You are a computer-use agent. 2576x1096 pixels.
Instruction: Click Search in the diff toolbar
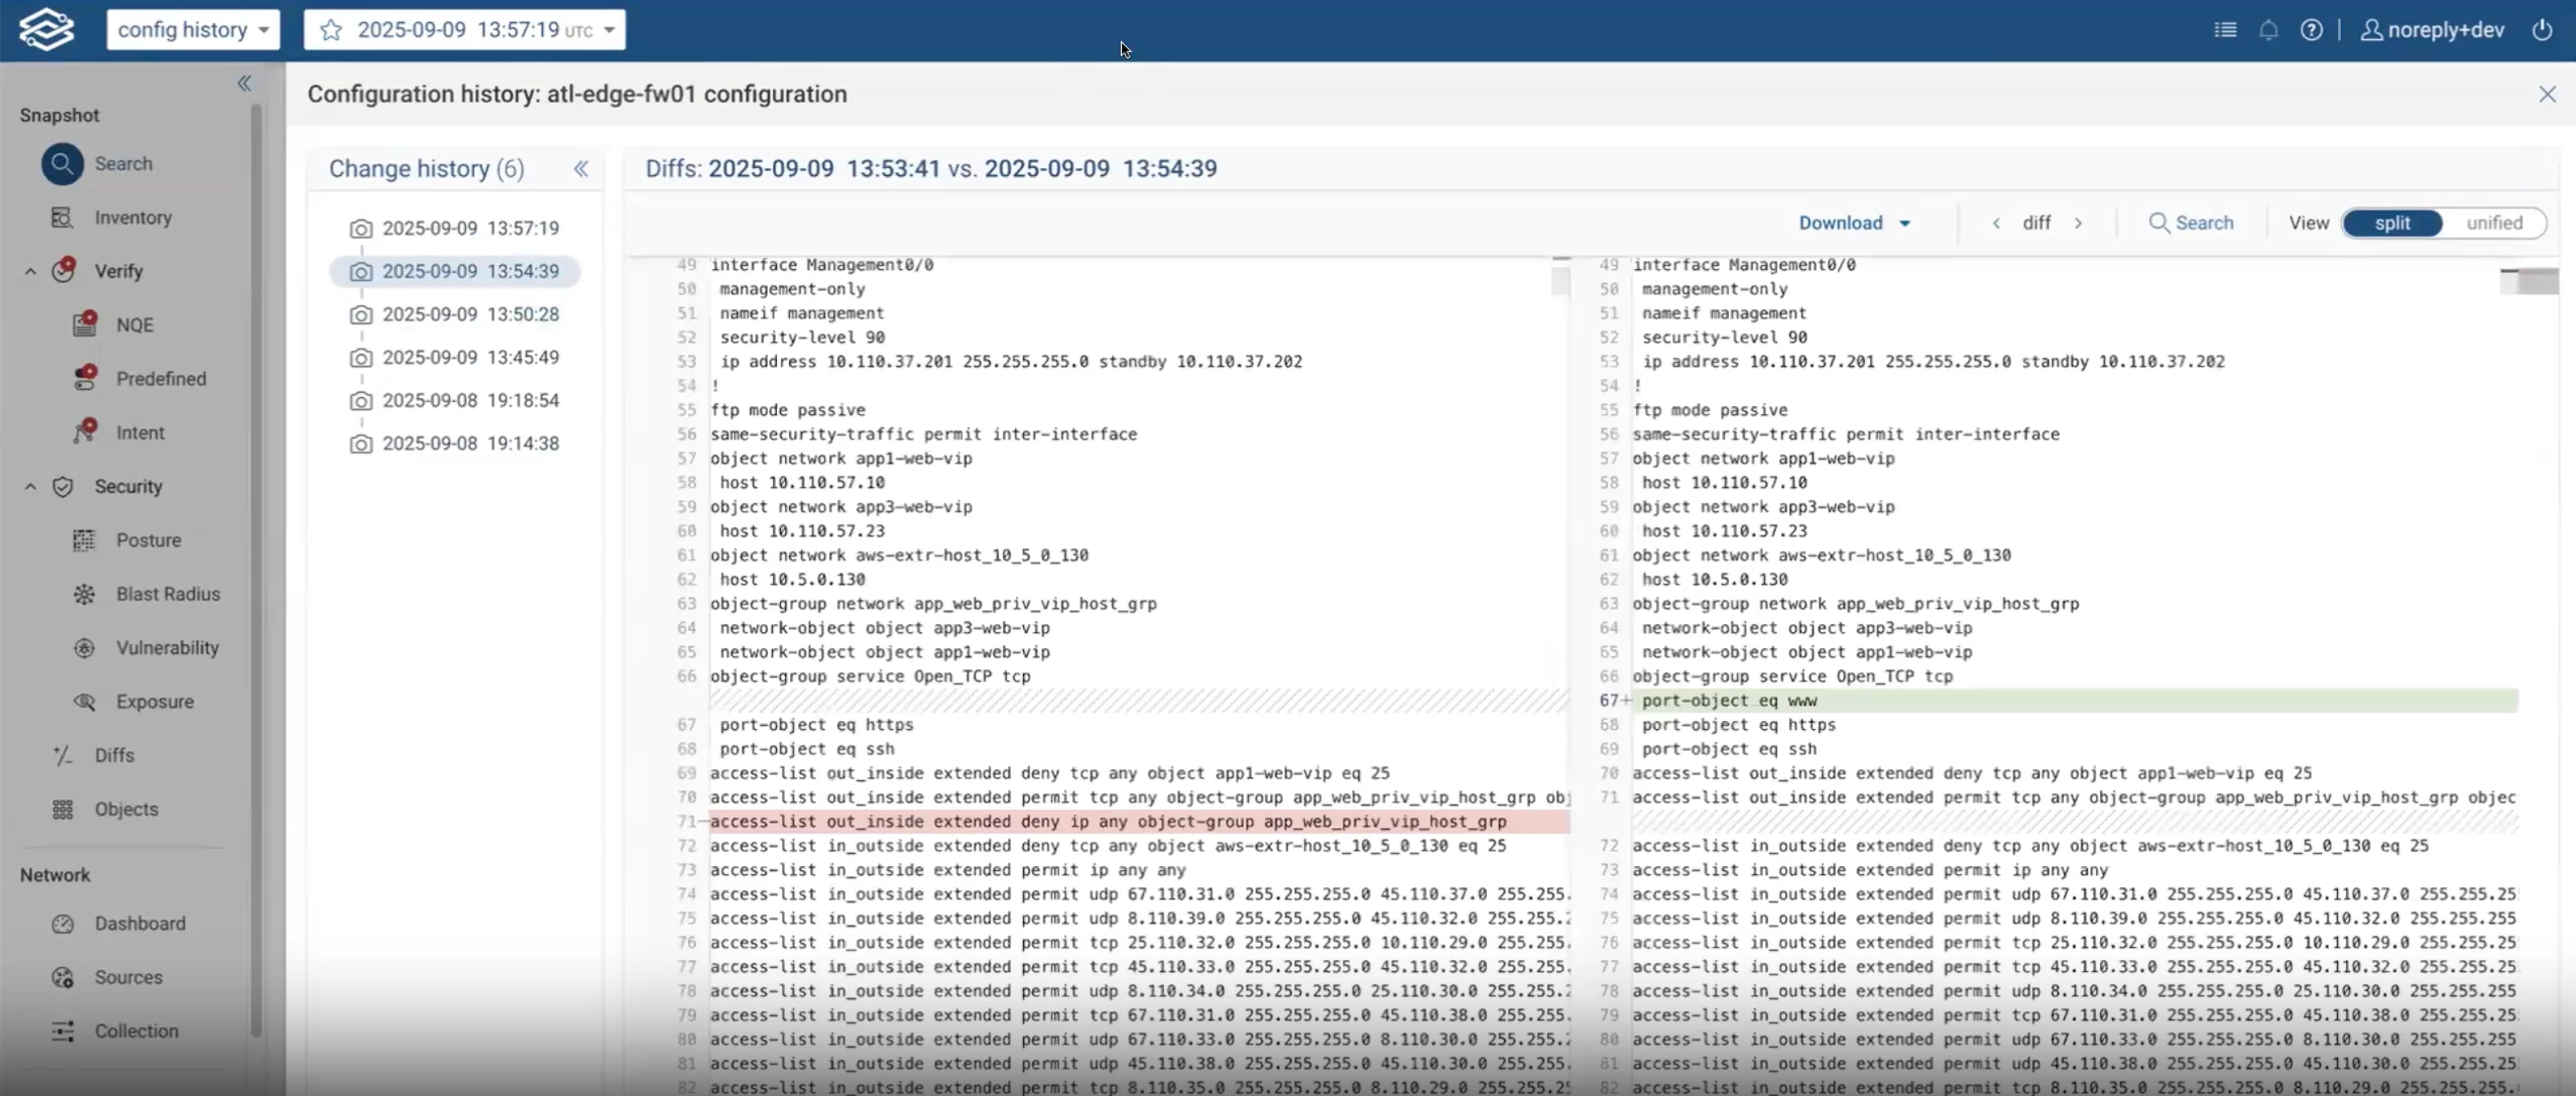click(2191, 223)
